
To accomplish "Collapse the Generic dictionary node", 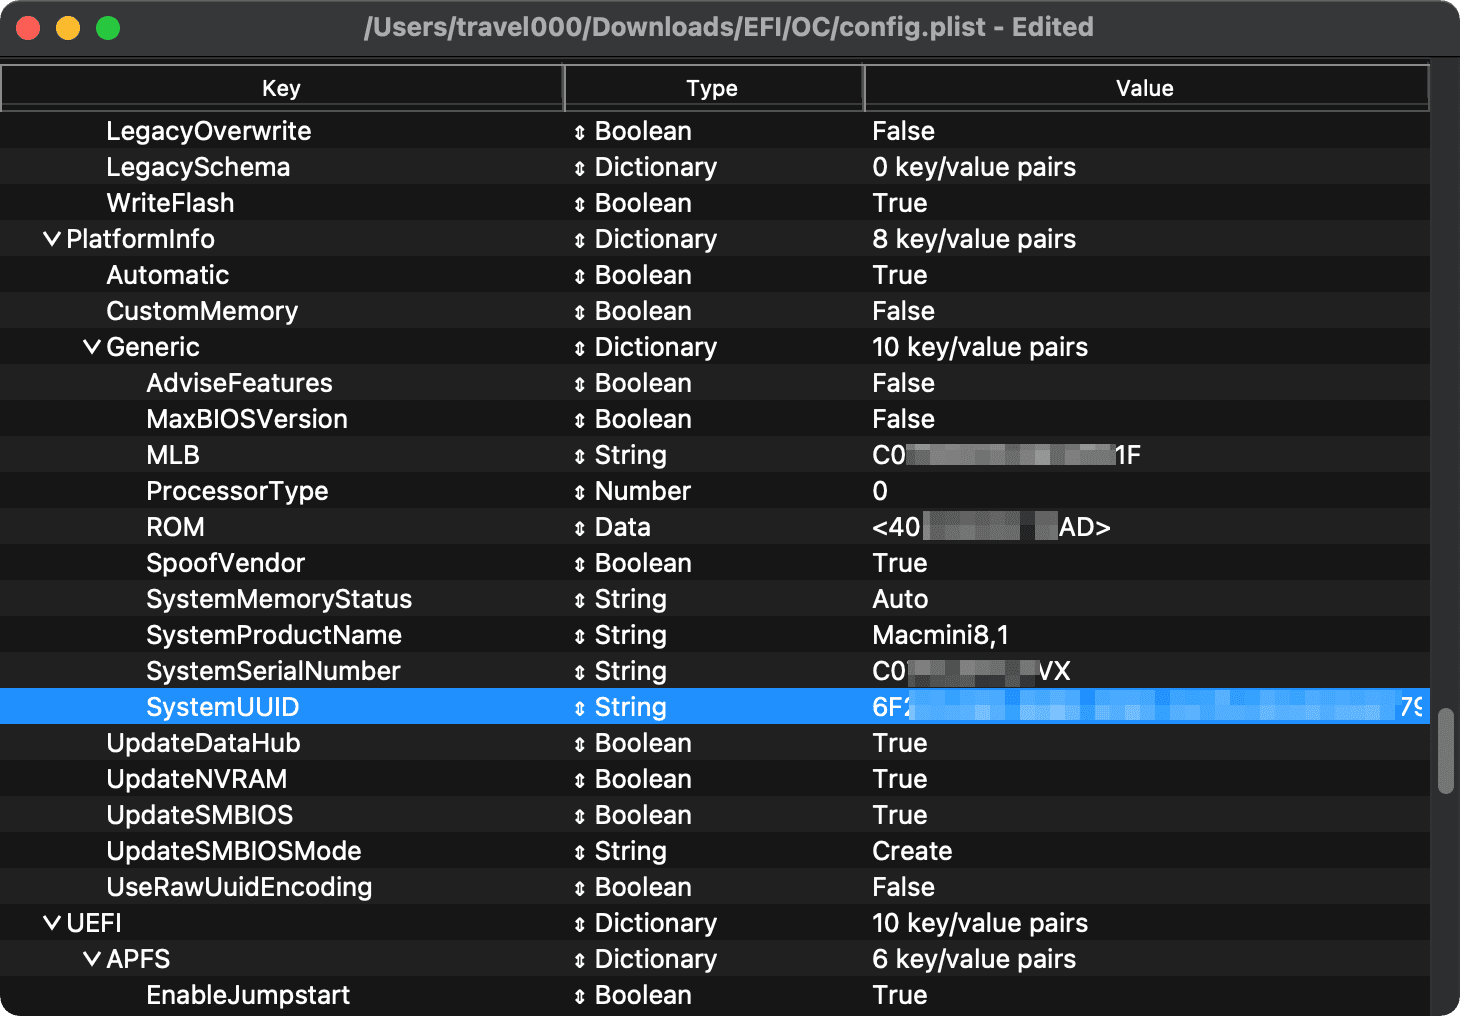I will tap(92, 348).
